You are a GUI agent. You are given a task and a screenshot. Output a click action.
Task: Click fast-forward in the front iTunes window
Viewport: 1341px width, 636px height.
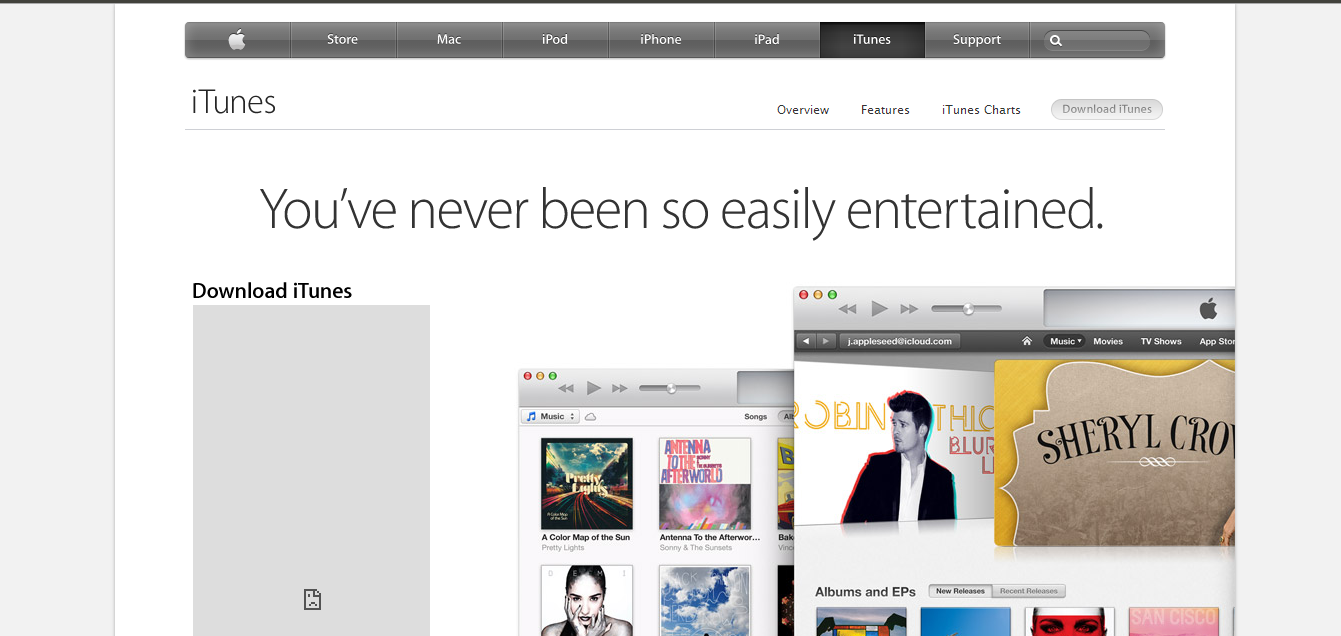[909, 309]
